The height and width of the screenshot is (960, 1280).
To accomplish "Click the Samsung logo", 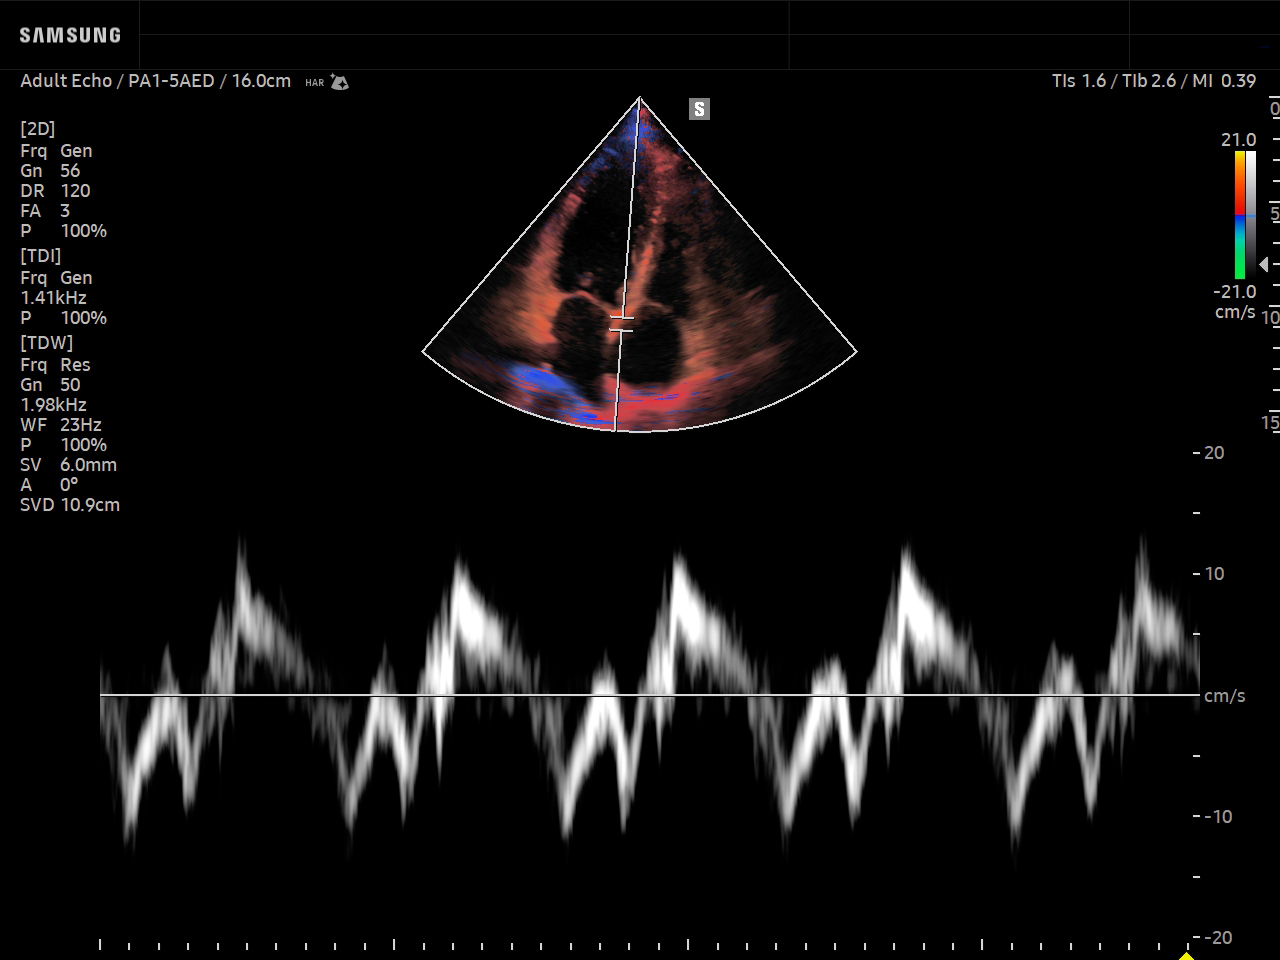I will [x=70, y=35].
